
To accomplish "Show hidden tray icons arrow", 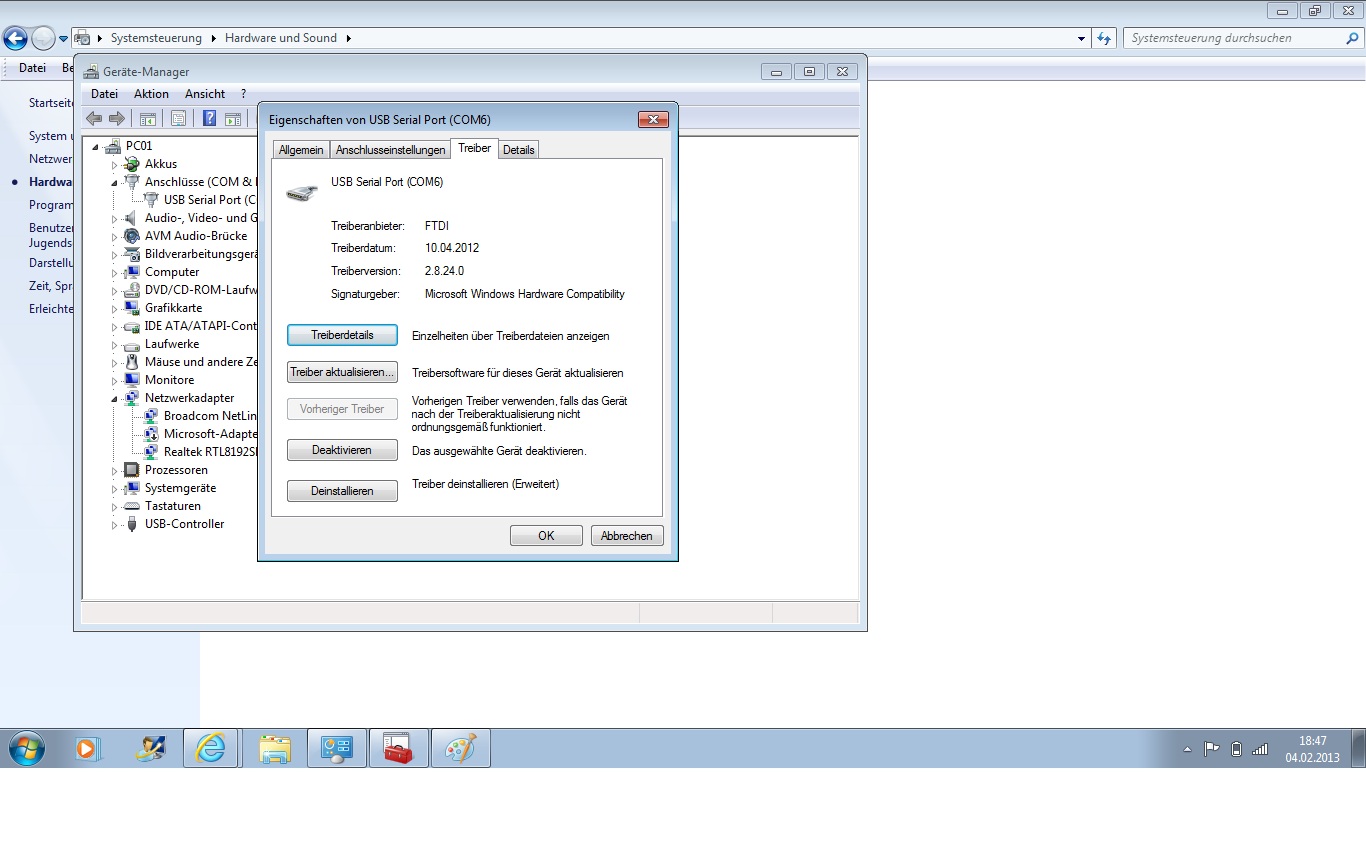I will click(1187, 749).
